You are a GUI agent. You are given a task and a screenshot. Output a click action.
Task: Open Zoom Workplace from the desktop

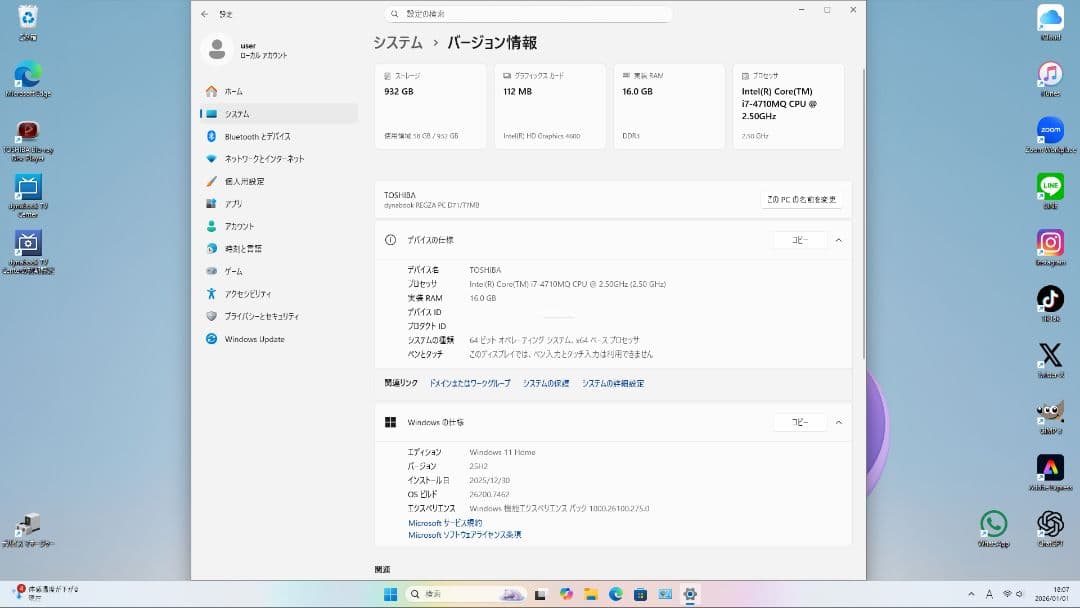[1050, 130]
